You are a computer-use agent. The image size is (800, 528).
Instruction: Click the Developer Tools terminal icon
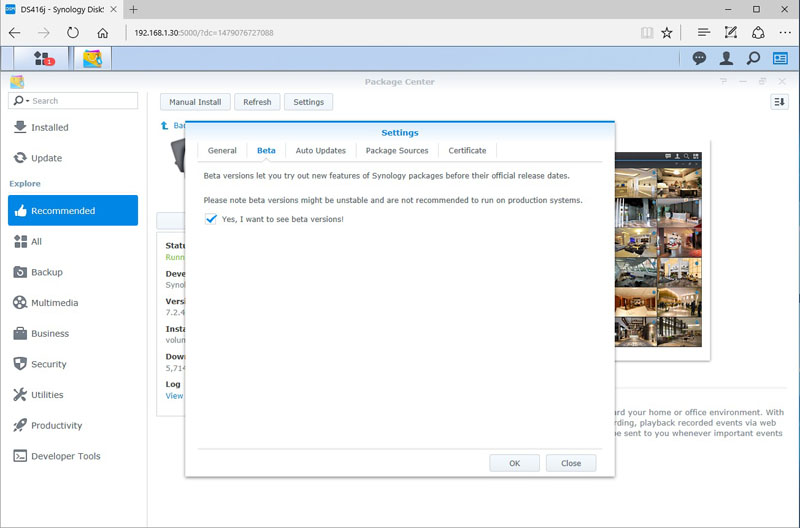[x=20, y=456]
